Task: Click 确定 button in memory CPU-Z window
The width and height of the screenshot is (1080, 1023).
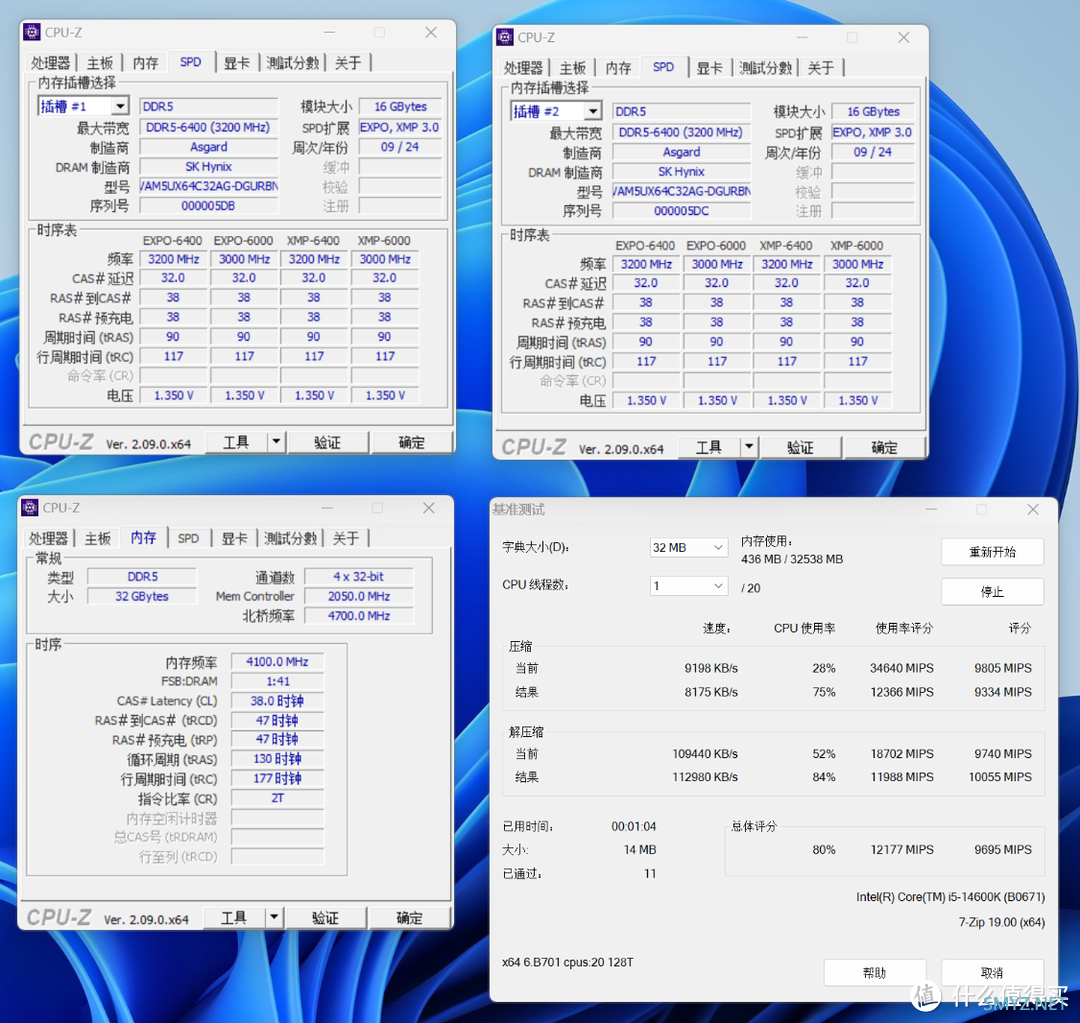Action: pyautogui.click(x=410, y=917)
